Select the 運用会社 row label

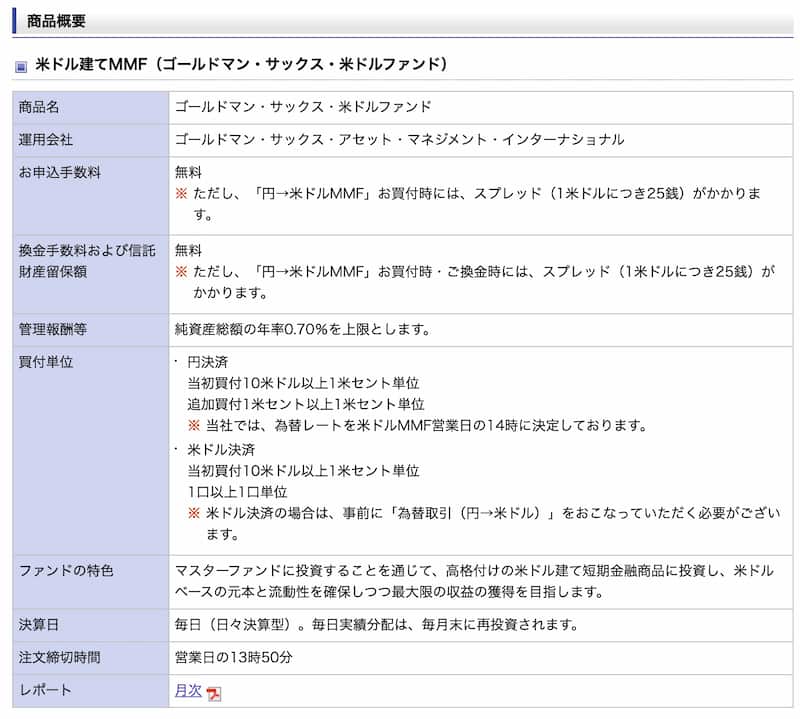click(x=46, y=139)
